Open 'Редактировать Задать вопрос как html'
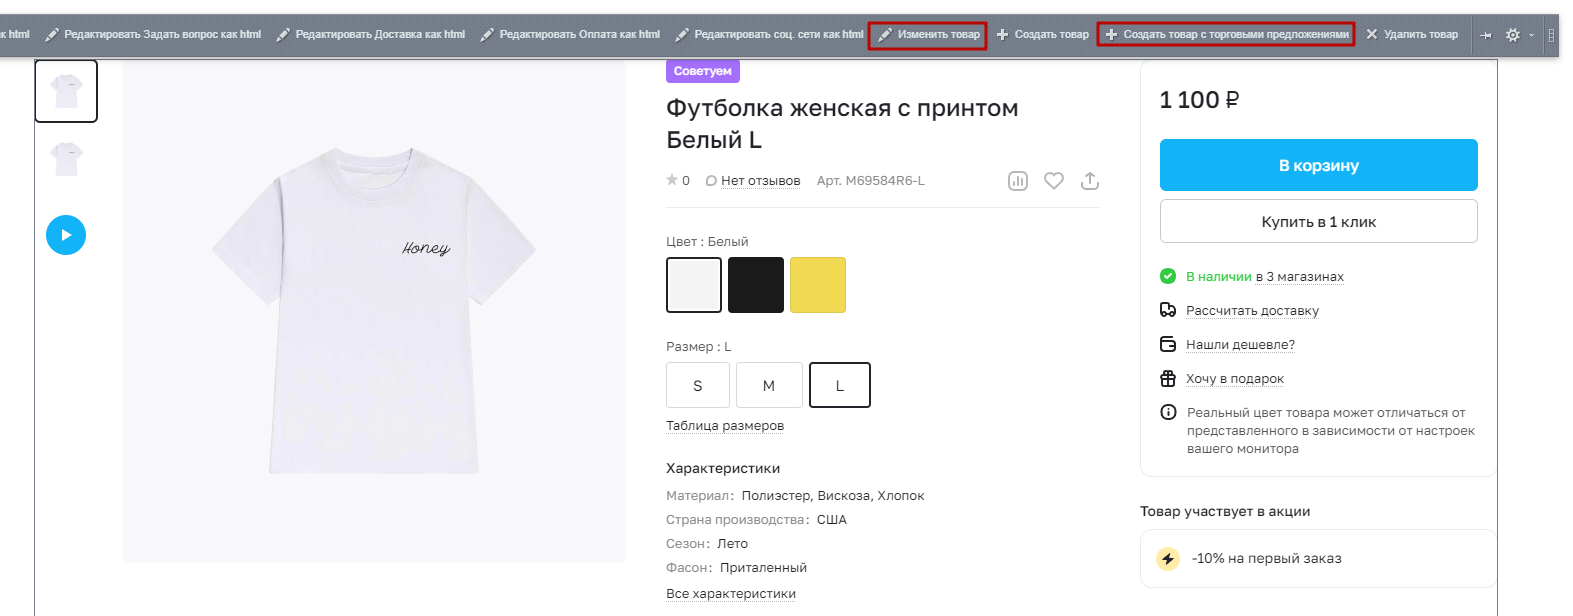 pyautogui.click(x=153, y=35)
